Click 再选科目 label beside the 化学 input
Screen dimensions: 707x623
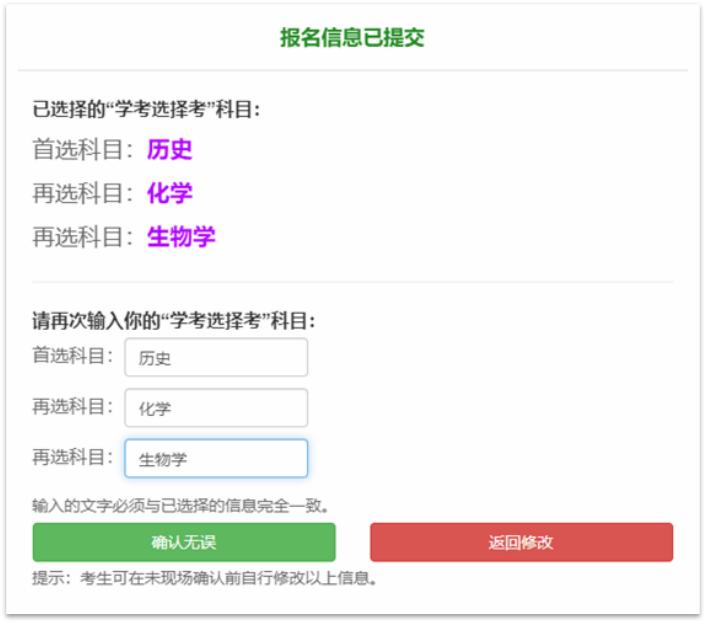tap(72, 406)
